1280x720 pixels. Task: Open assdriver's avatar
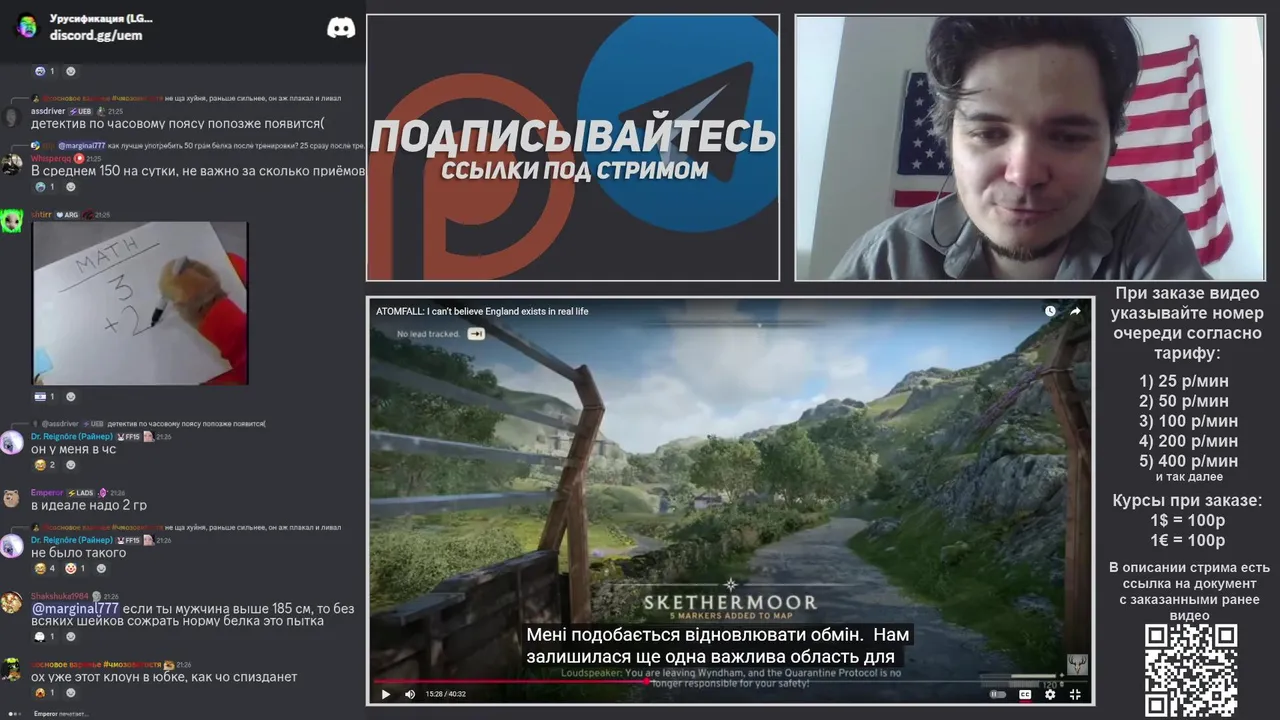pos(12,117)
